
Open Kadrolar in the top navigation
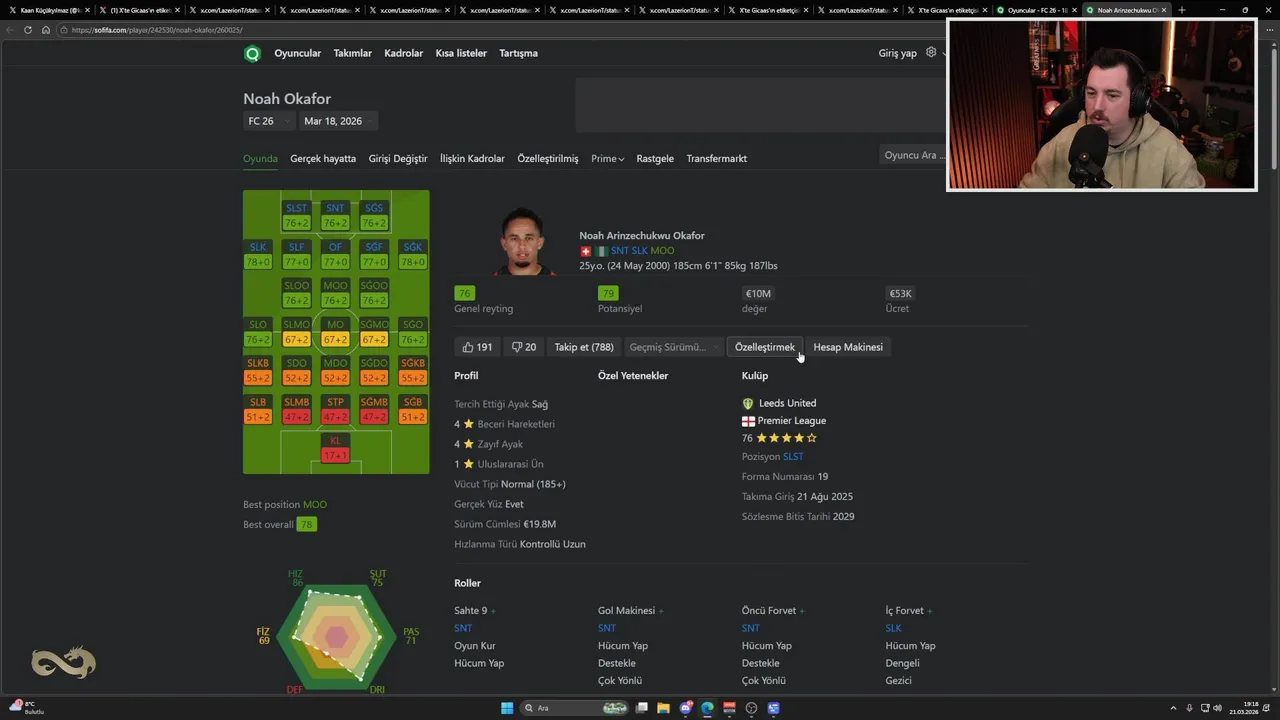404,53
